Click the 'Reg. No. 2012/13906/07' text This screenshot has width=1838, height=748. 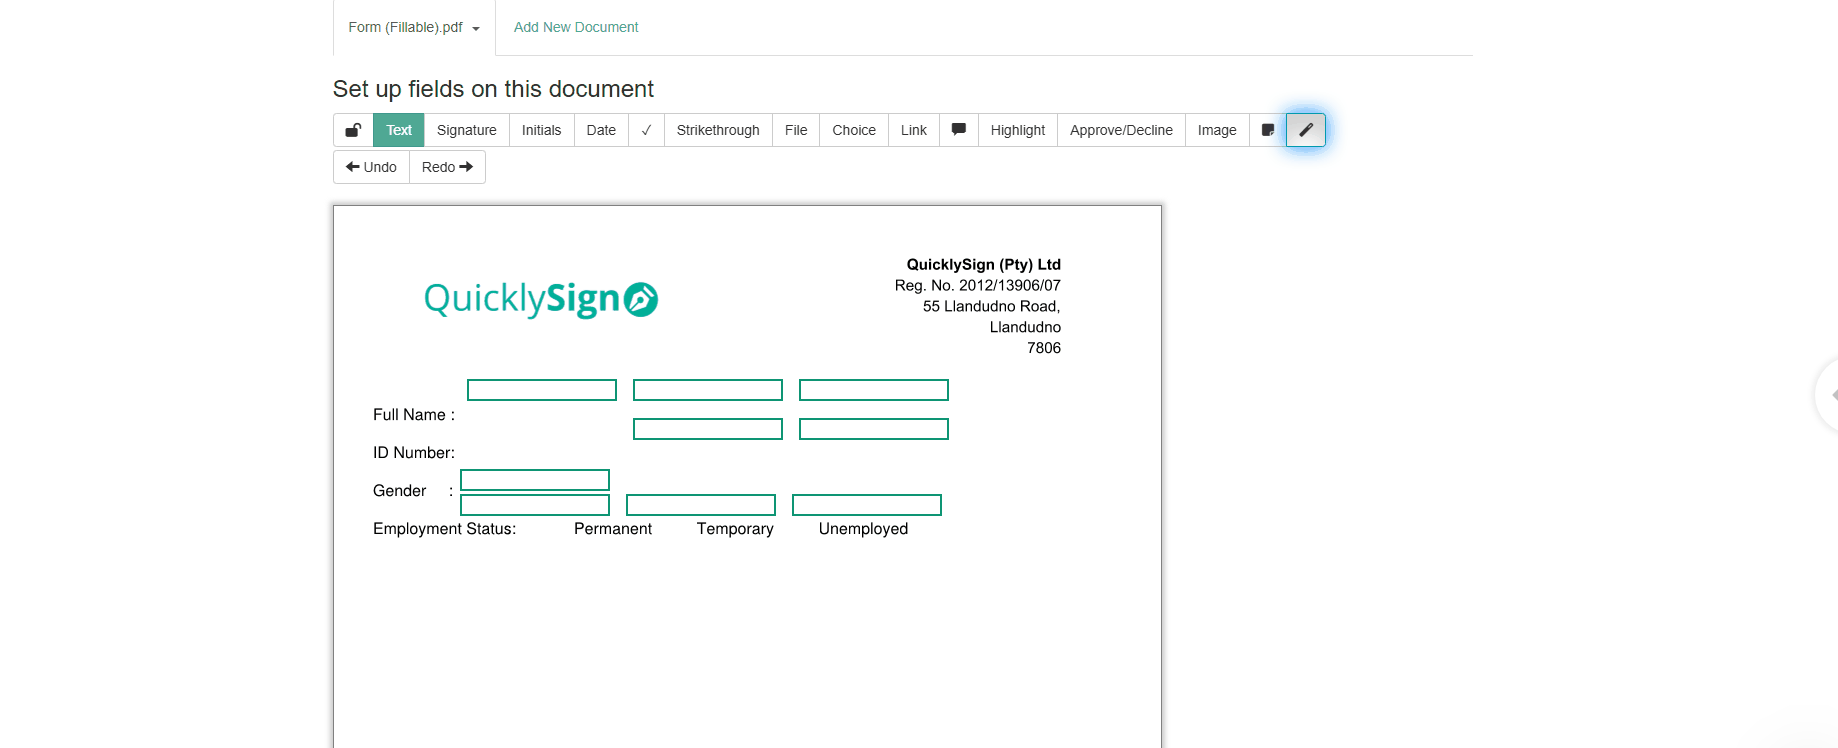coord(978,285)
